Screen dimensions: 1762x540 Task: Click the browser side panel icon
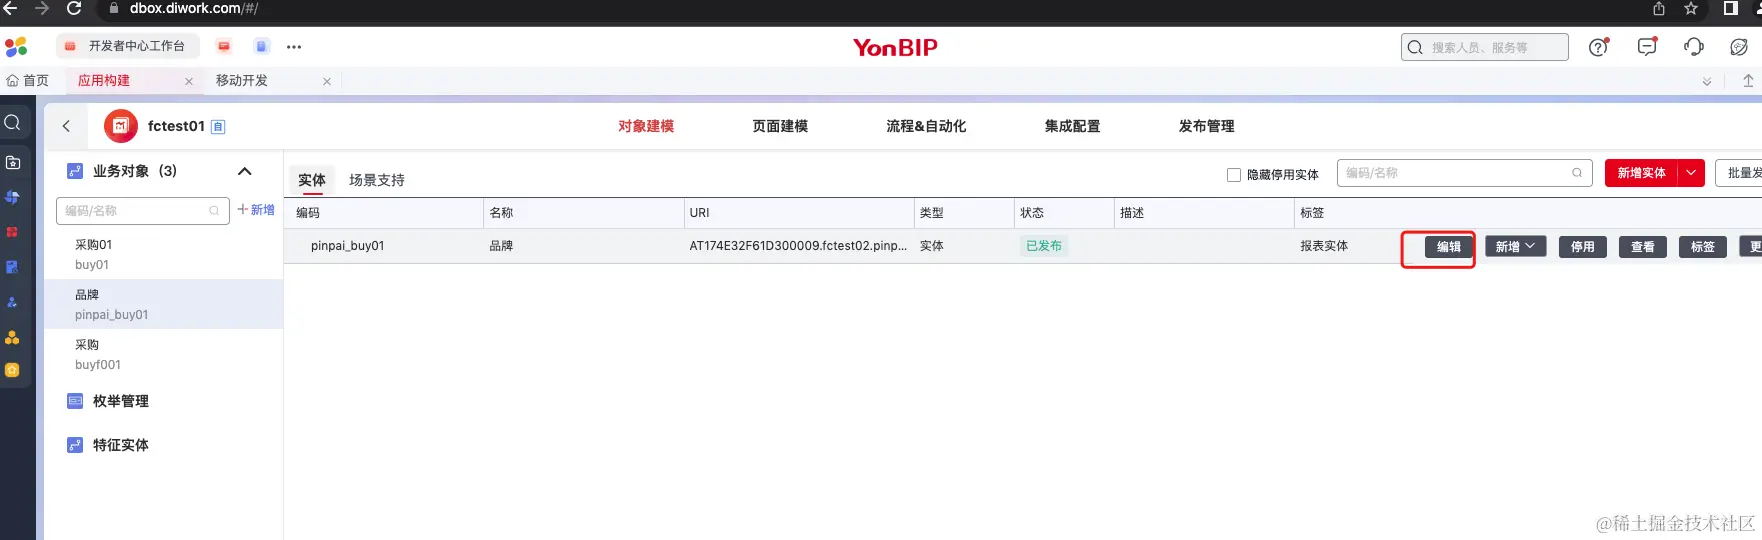tap(1731, 8)
